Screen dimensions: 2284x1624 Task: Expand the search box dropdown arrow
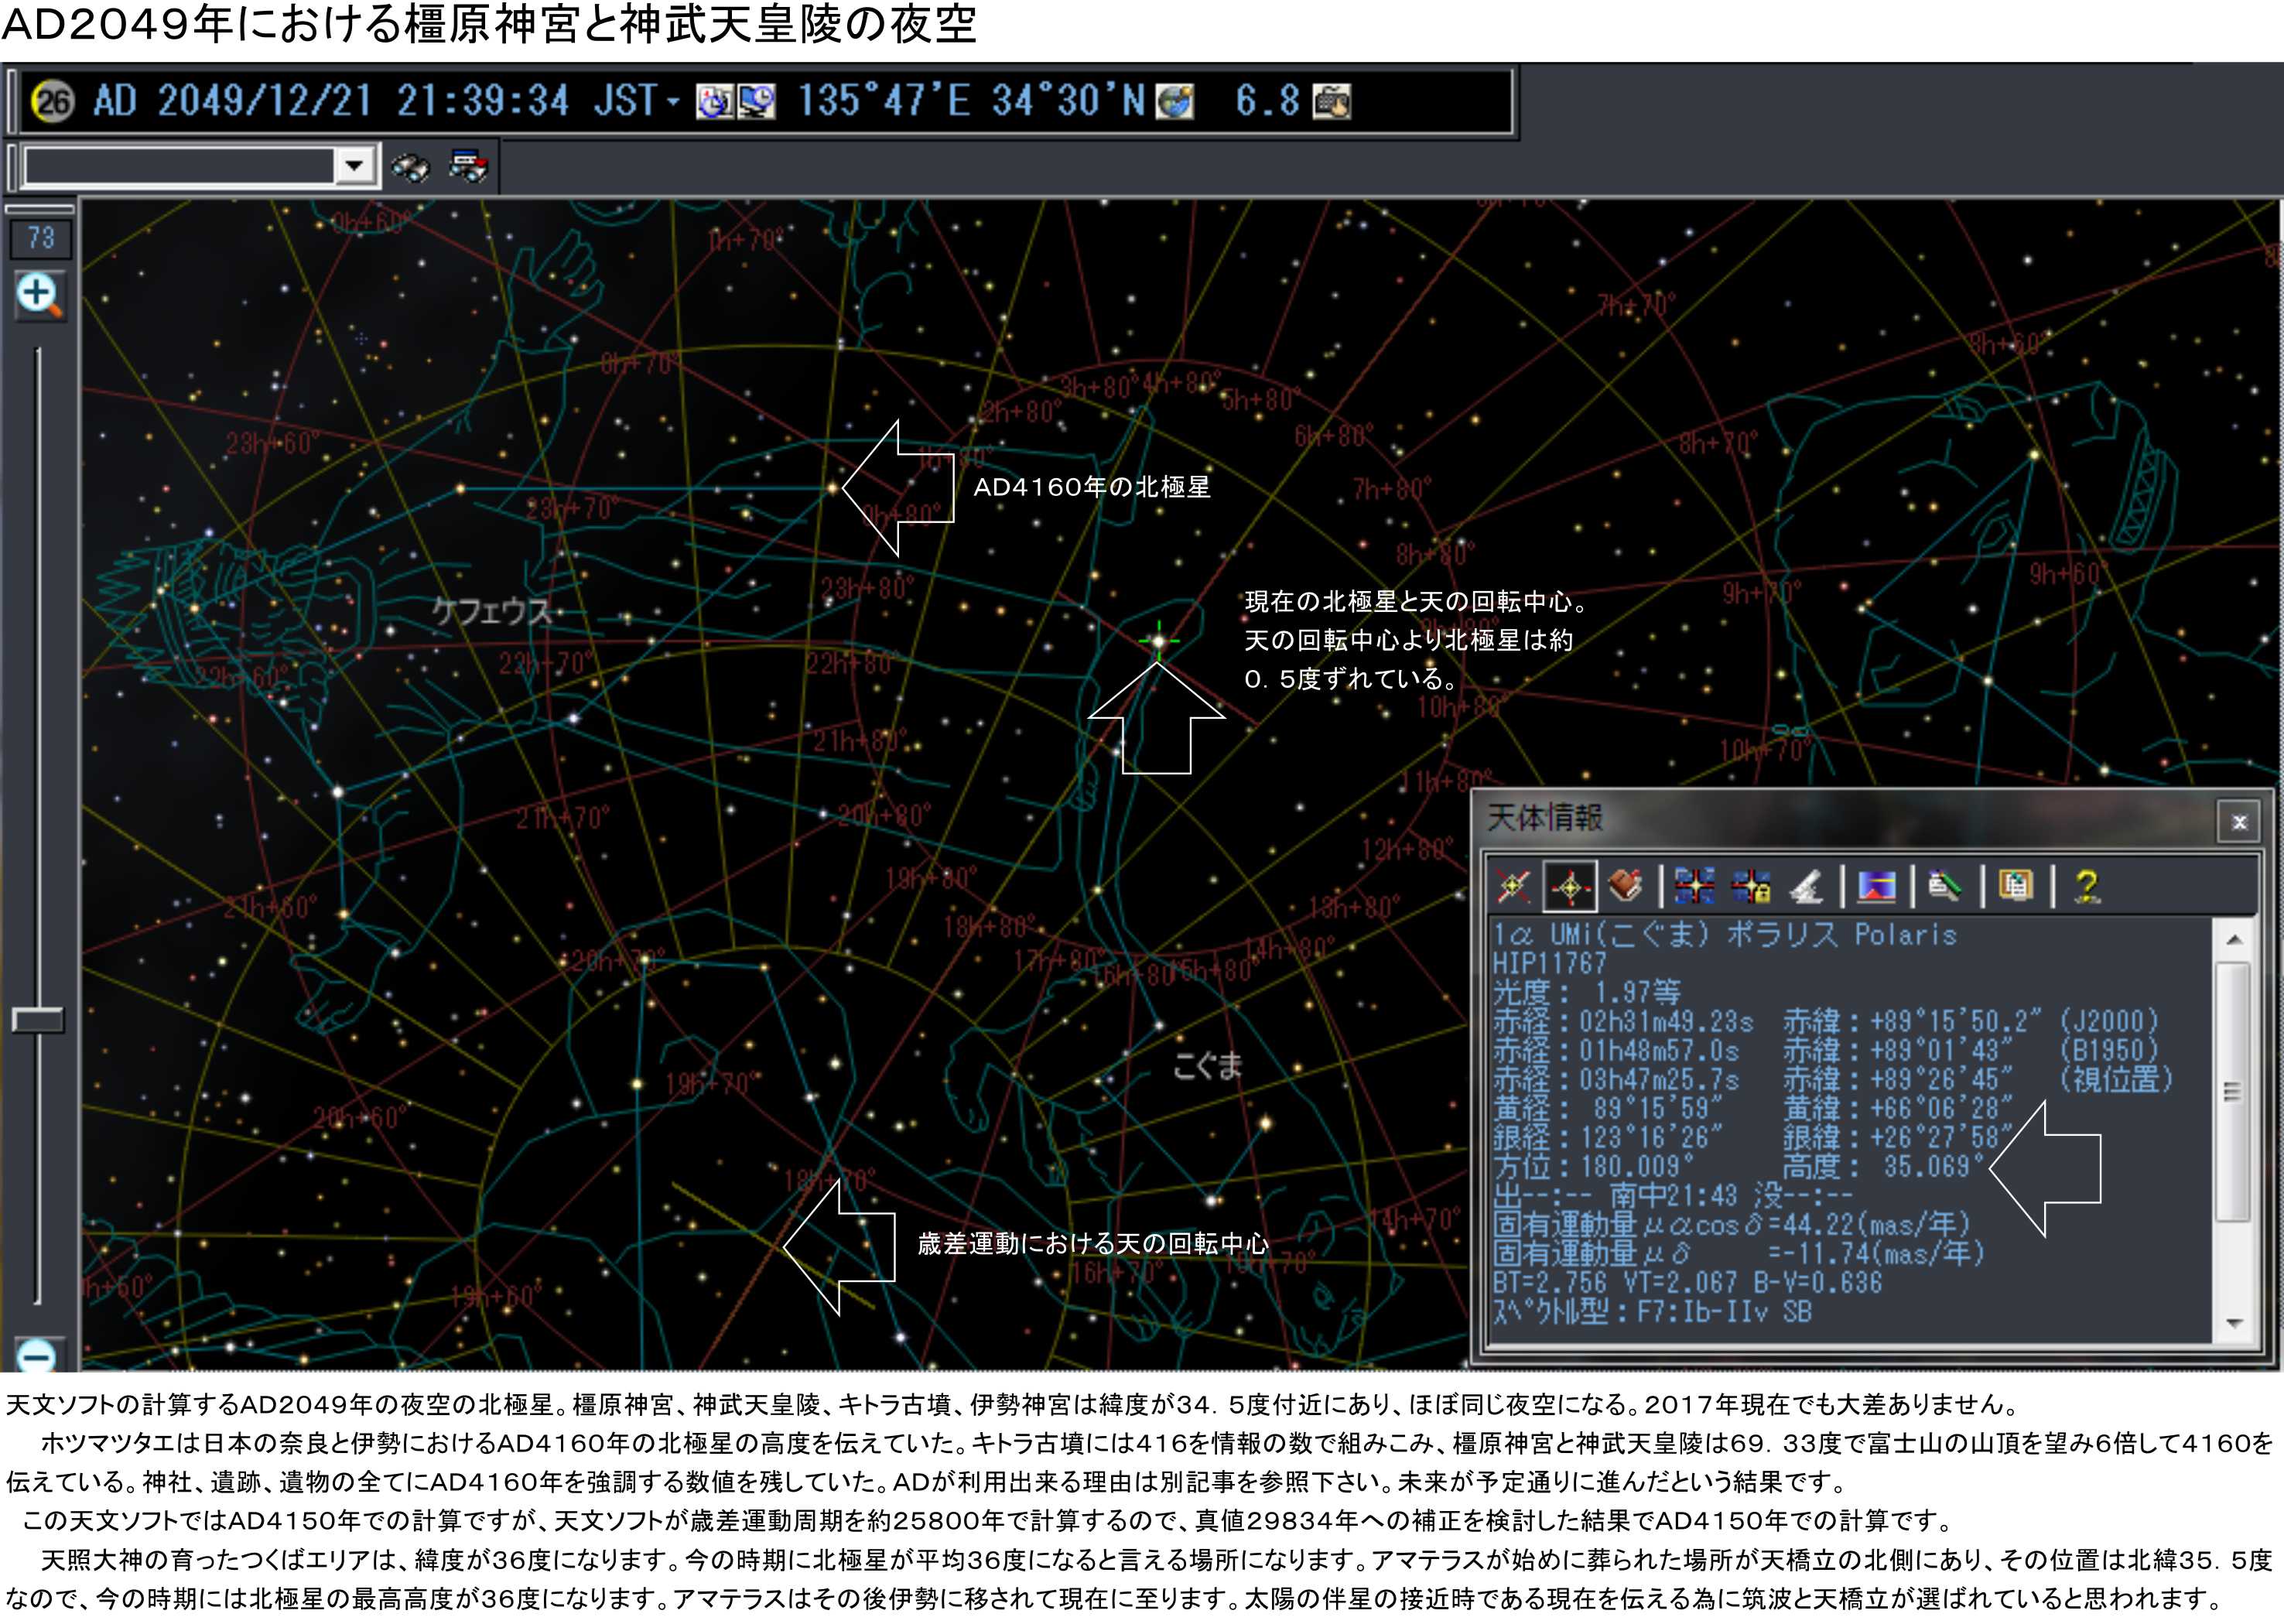354,165
